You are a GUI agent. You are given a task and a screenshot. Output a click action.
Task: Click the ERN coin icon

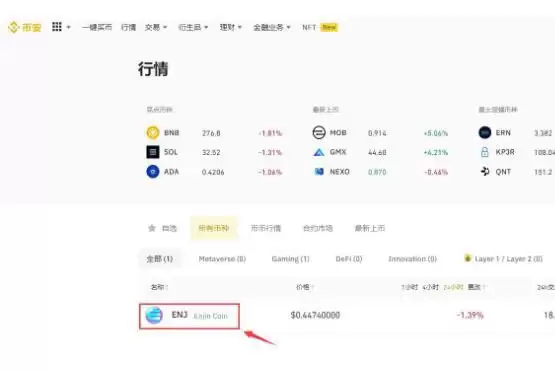(485, 133)
